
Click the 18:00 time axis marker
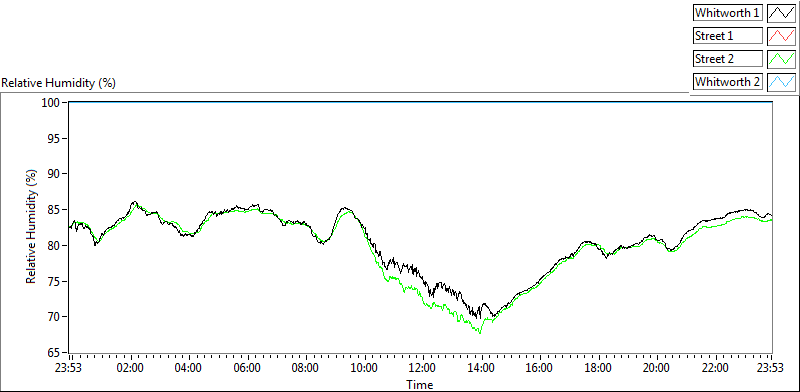(x=598, y=368)
